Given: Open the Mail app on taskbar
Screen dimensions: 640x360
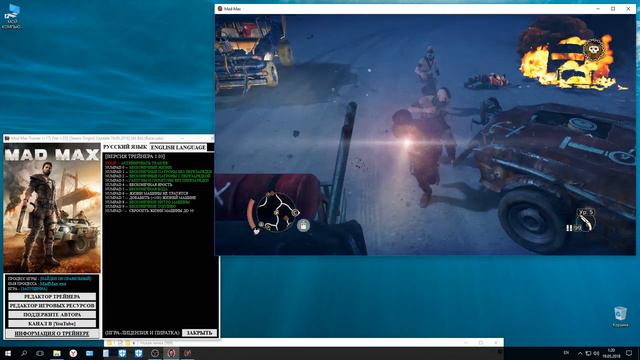Looking at the screenshot, I should click(89, 353).
